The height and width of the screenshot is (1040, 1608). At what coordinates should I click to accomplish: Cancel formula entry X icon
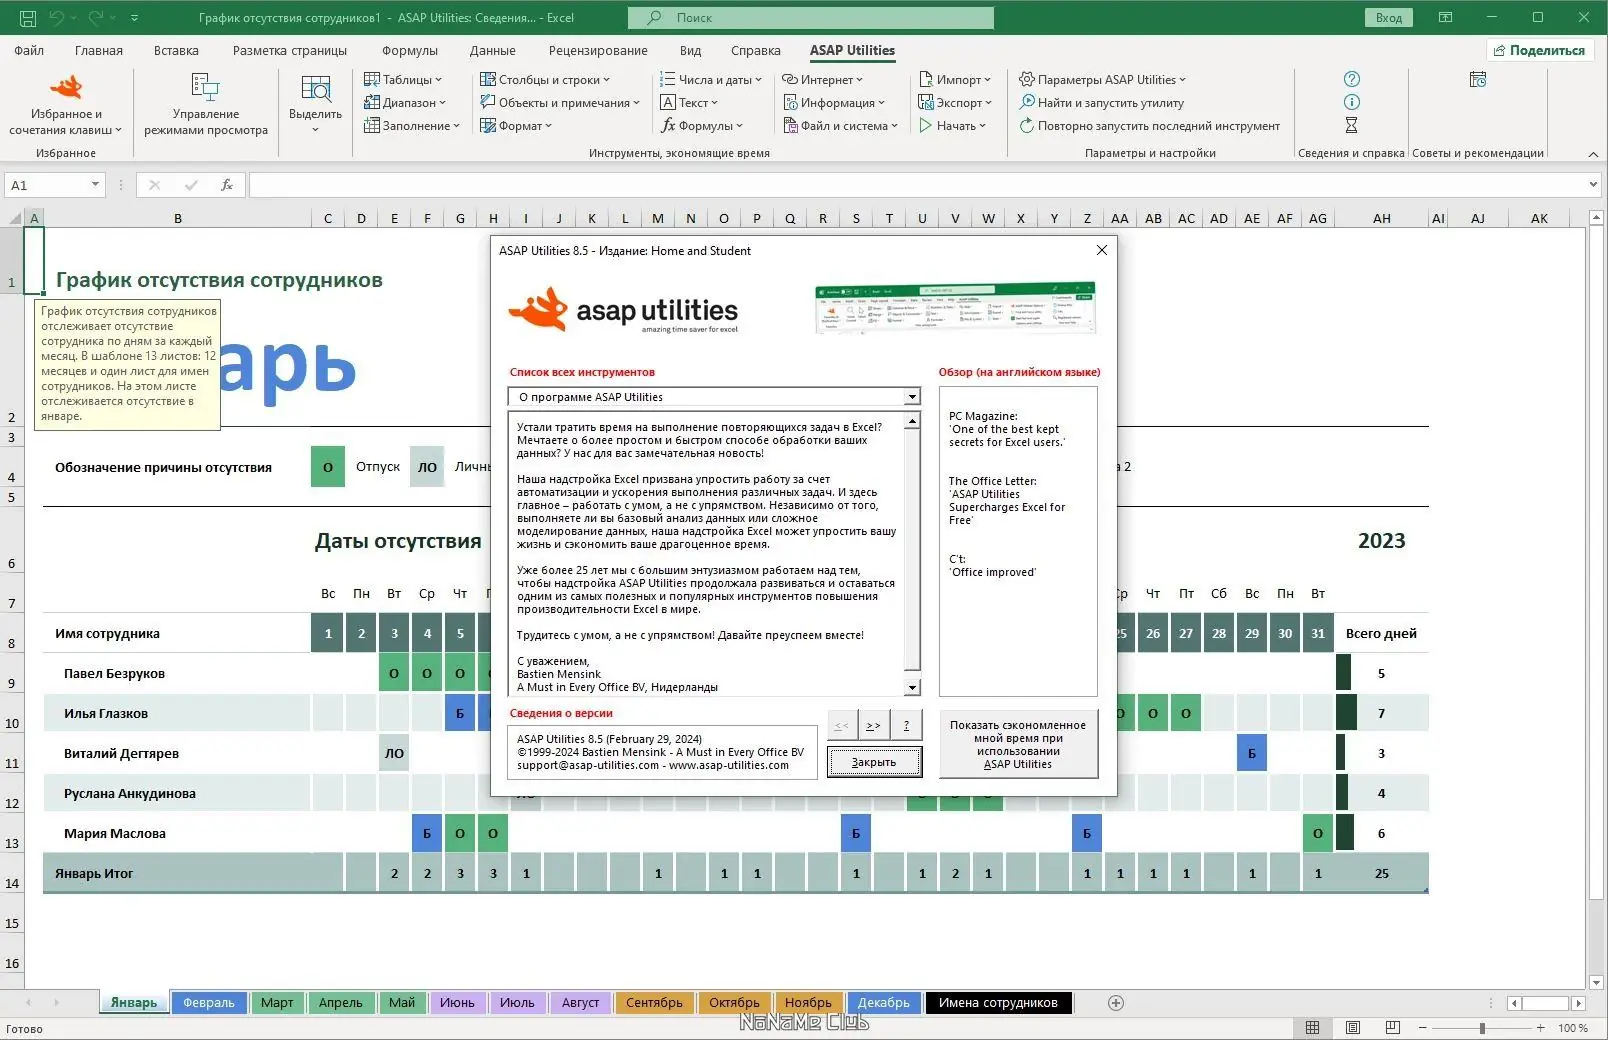click(154, 185)
